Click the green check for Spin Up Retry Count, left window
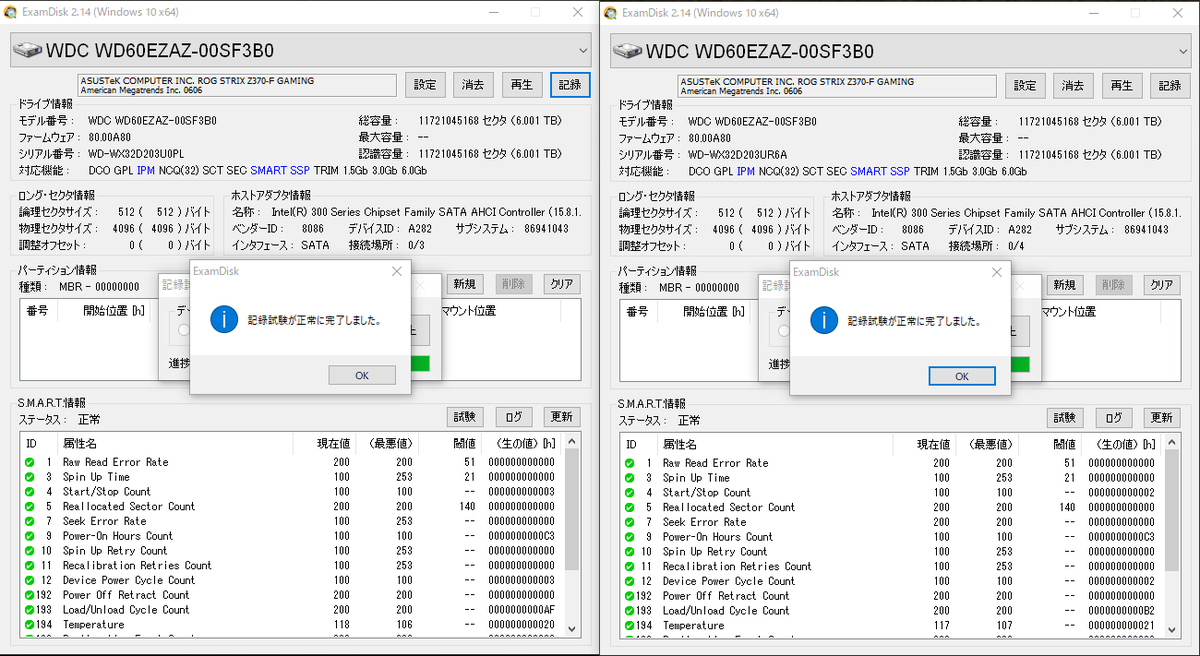This screenshot has width=1200, height=656. pos(30,551)
